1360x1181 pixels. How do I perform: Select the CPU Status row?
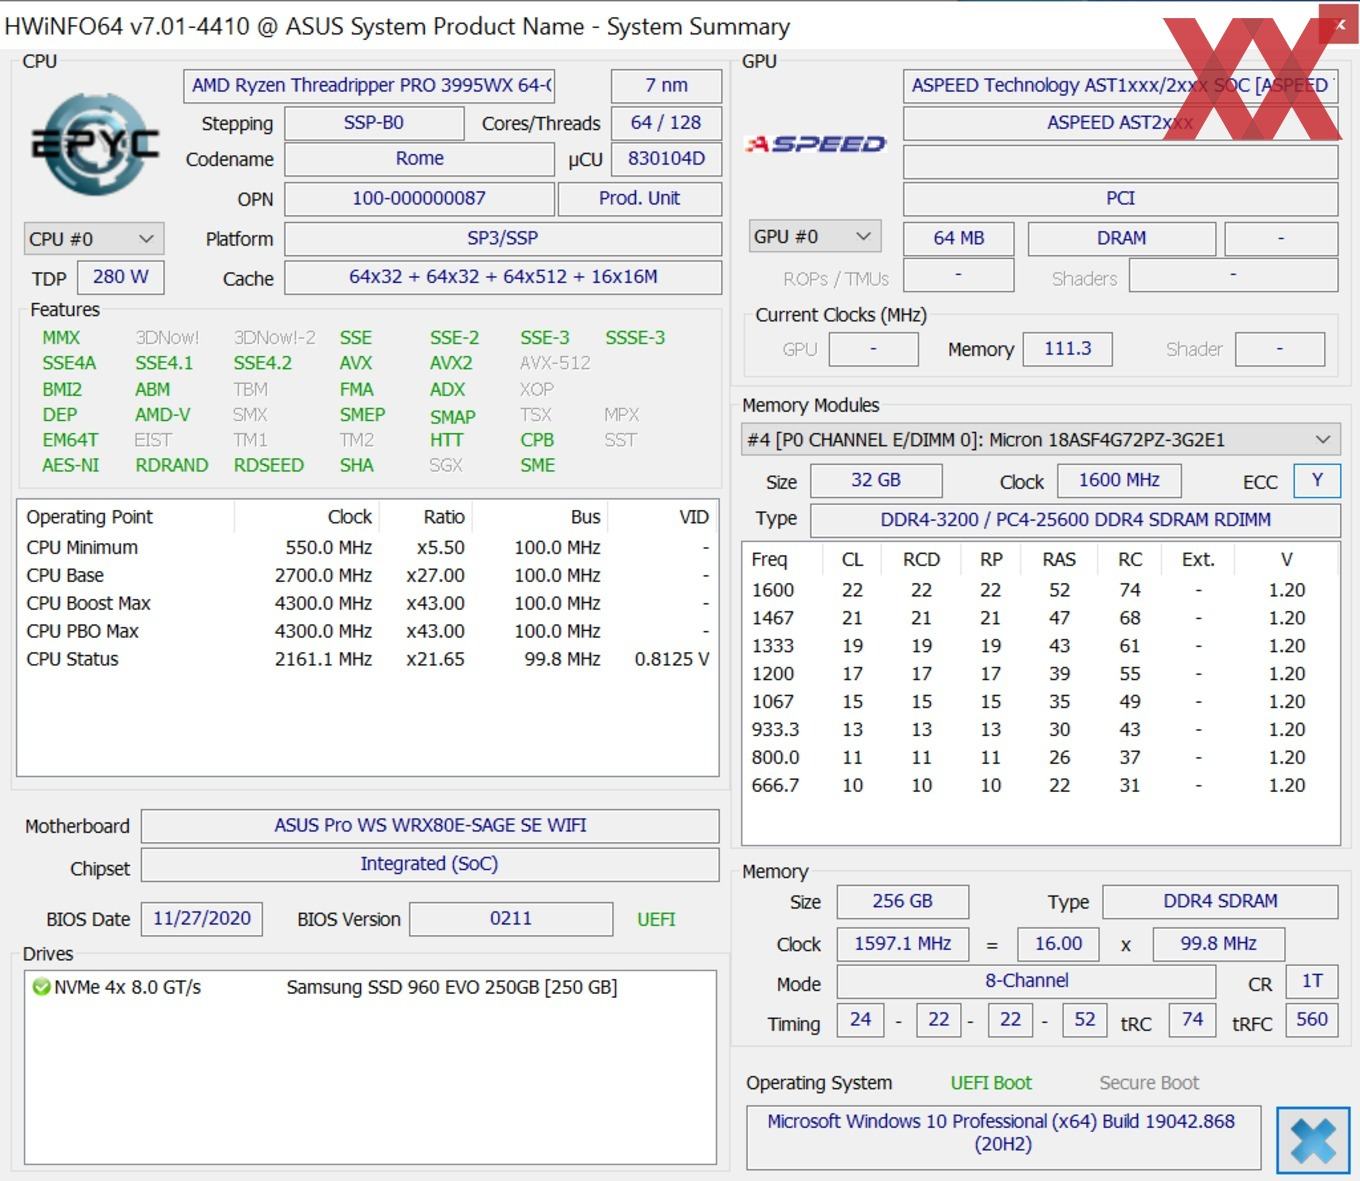click(367, 659)
